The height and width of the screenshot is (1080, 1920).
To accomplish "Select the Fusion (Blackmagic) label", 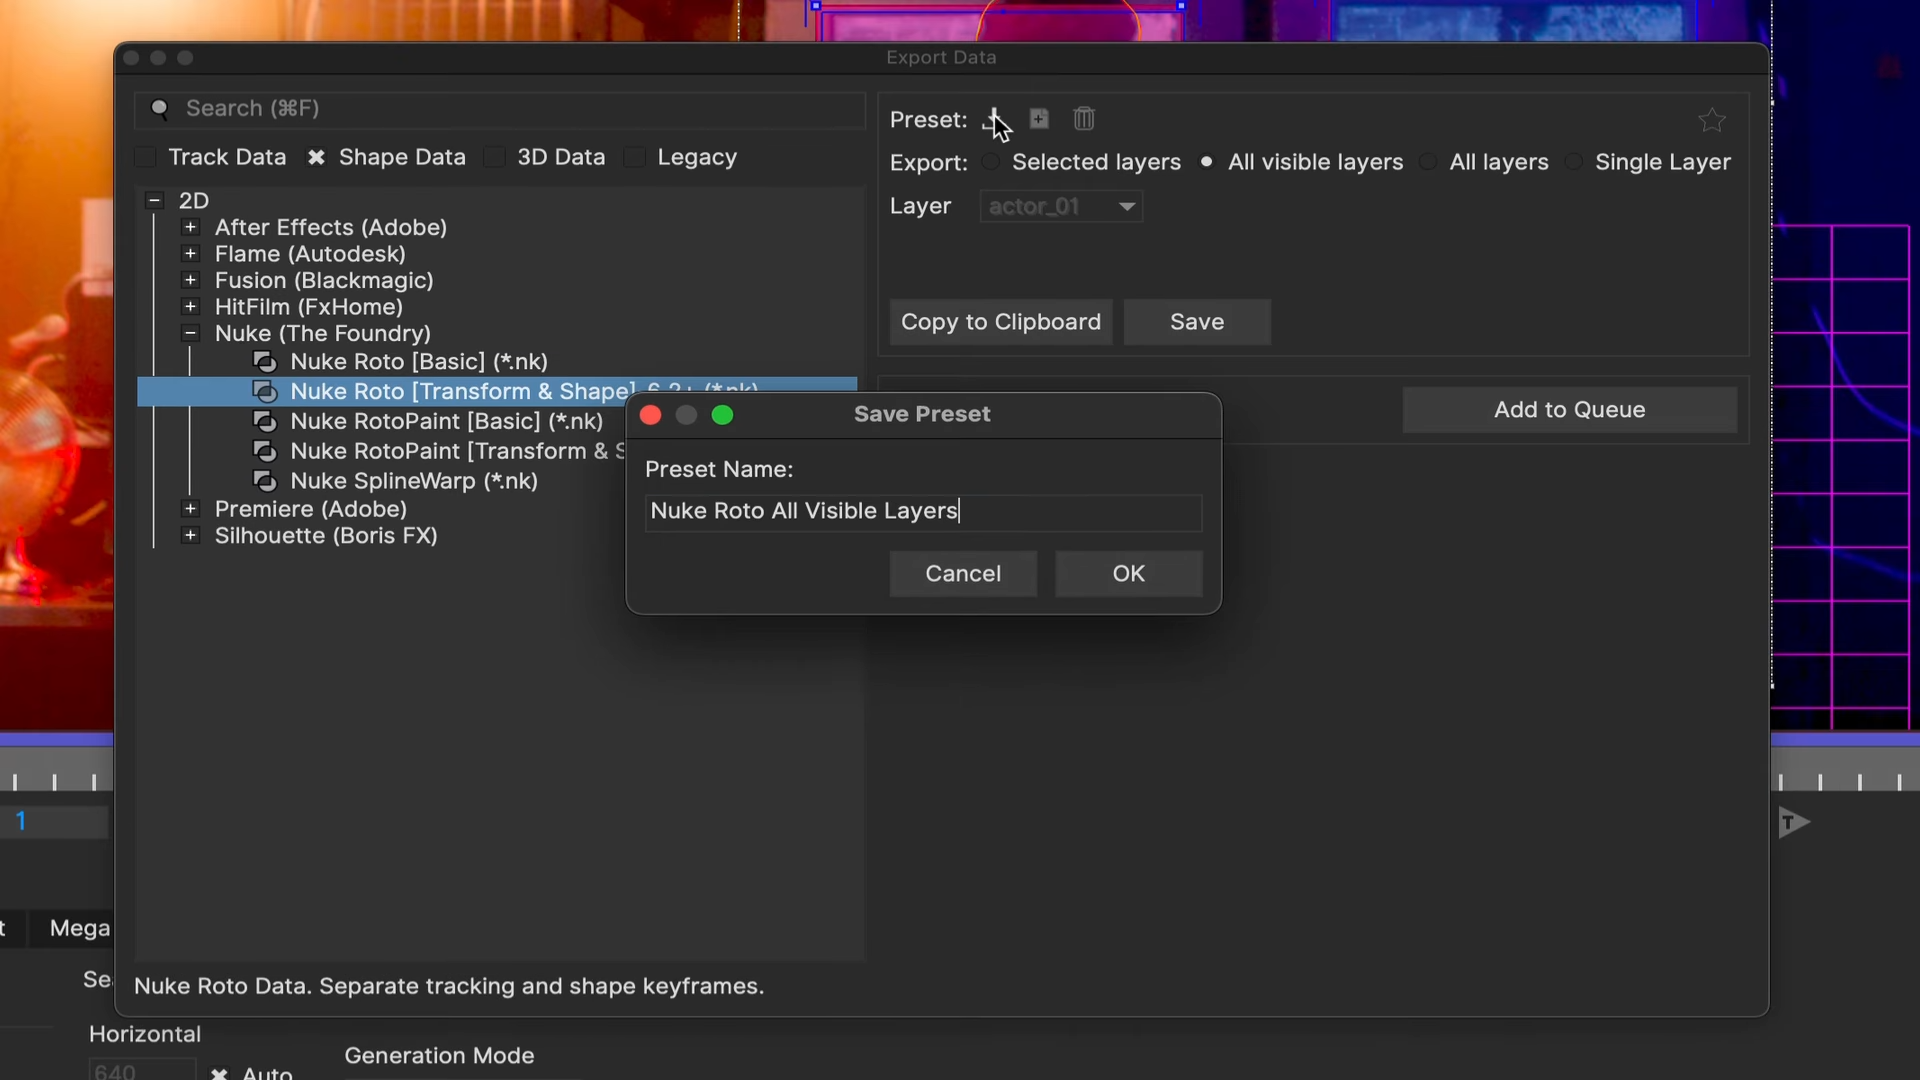I will (x=324, y=280).
